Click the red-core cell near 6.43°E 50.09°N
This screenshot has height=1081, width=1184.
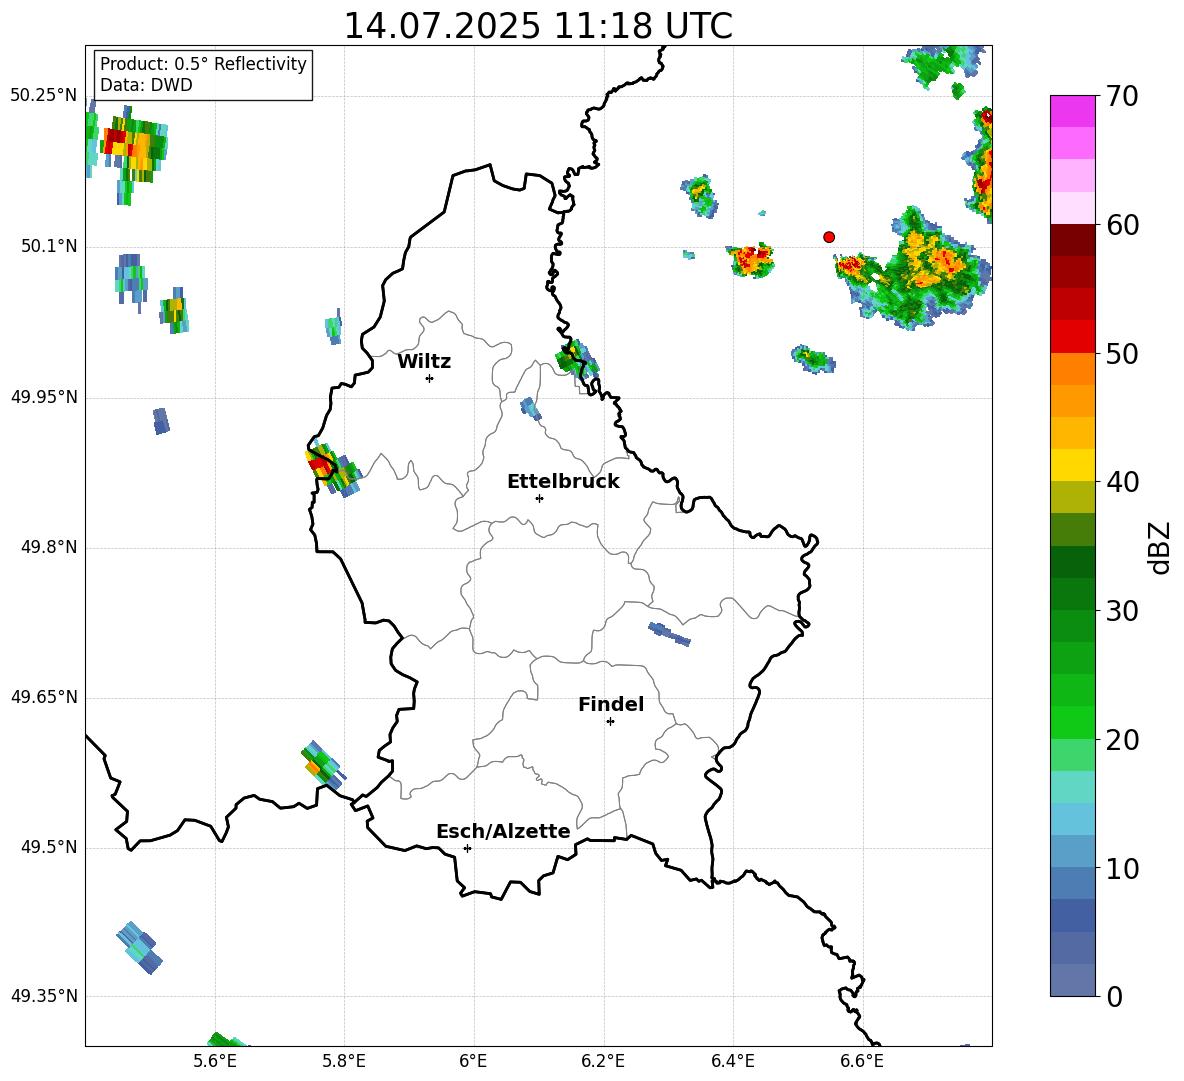(751, 260)
